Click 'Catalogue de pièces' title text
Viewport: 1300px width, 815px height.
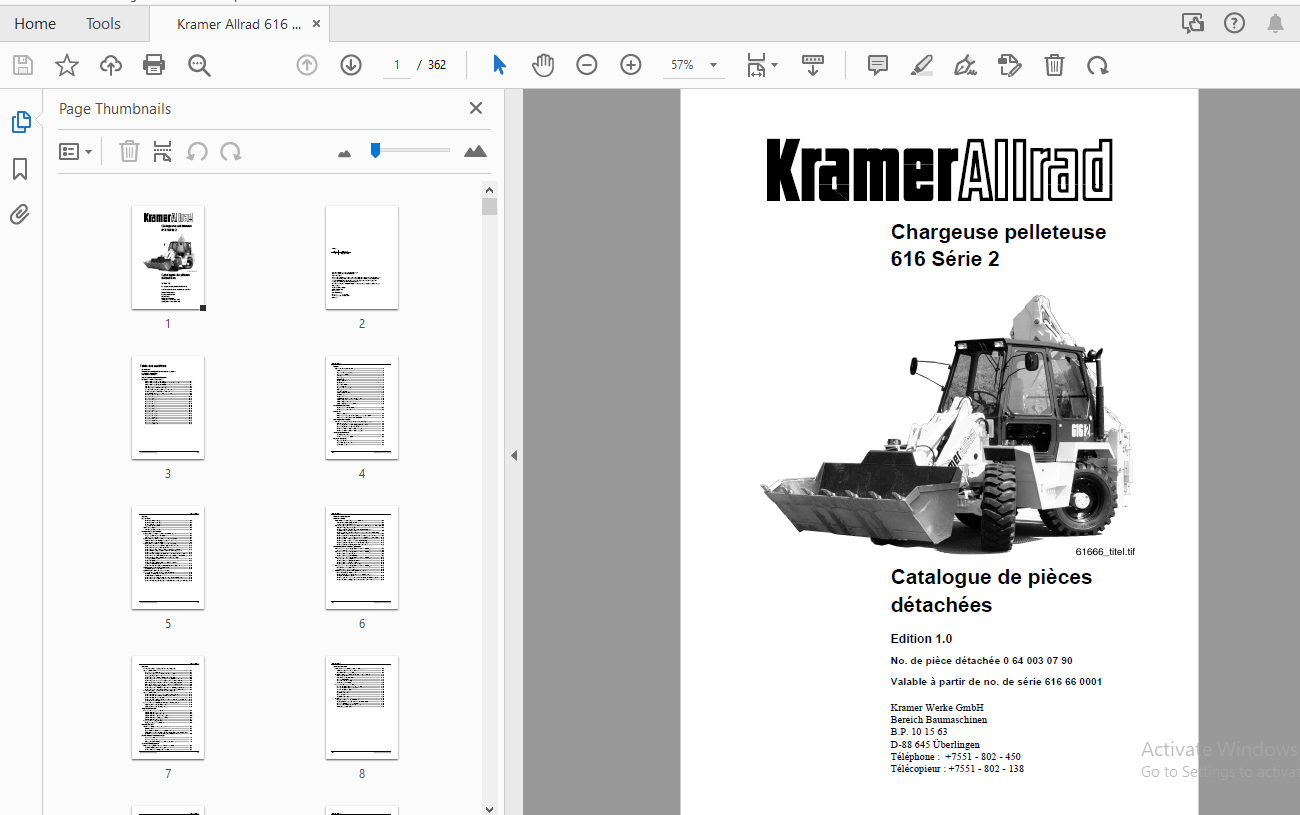[991, 577]
